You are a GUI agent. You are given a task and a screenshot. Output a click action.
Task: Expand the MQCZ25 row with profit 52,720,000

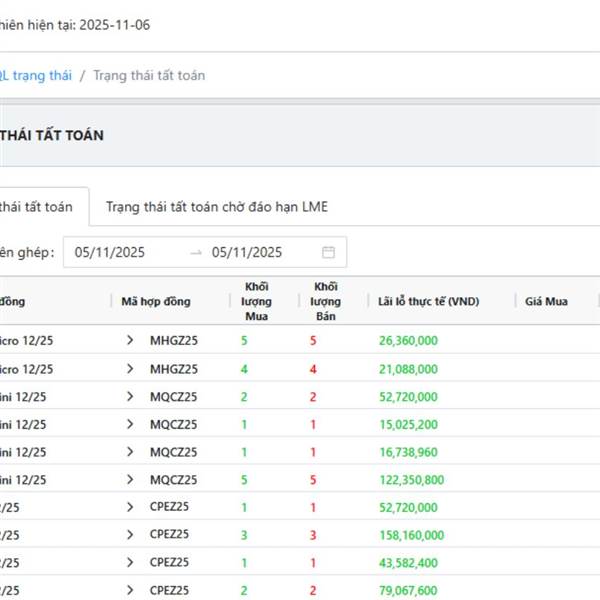coord(130,397)
